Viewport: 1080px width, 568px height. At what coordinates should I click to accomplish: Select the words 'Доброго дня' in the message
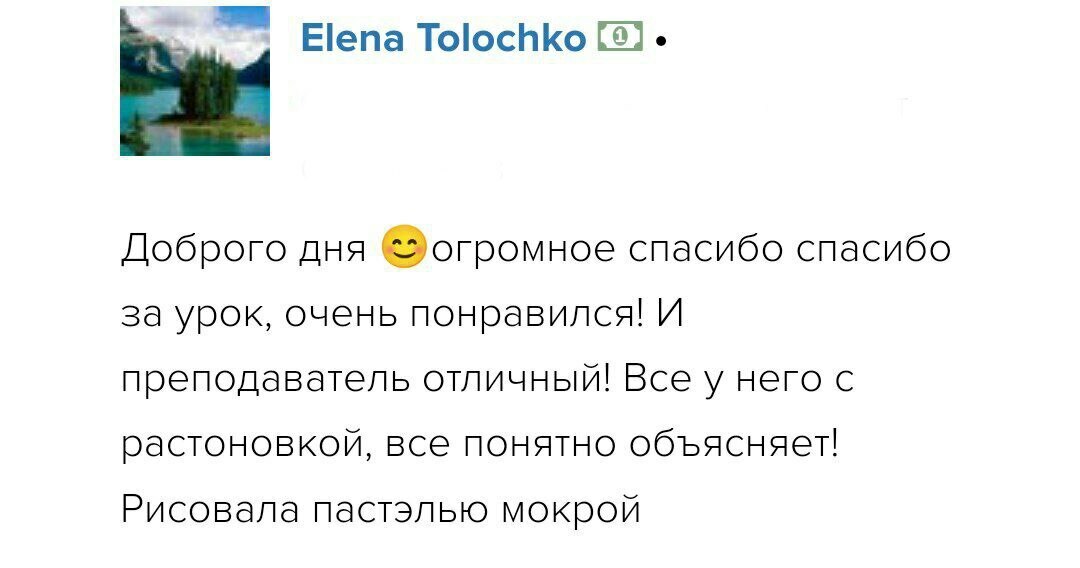[x=244, y=249]
